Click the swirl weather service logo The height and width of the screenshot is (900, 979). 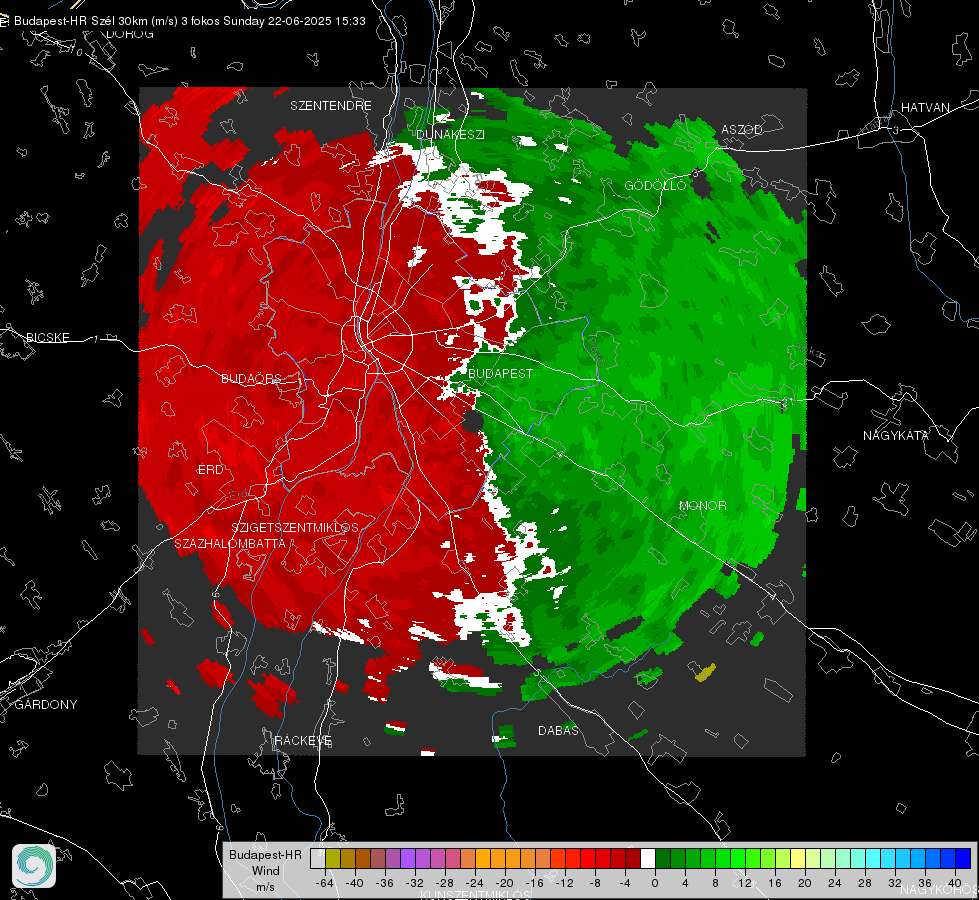34,866
